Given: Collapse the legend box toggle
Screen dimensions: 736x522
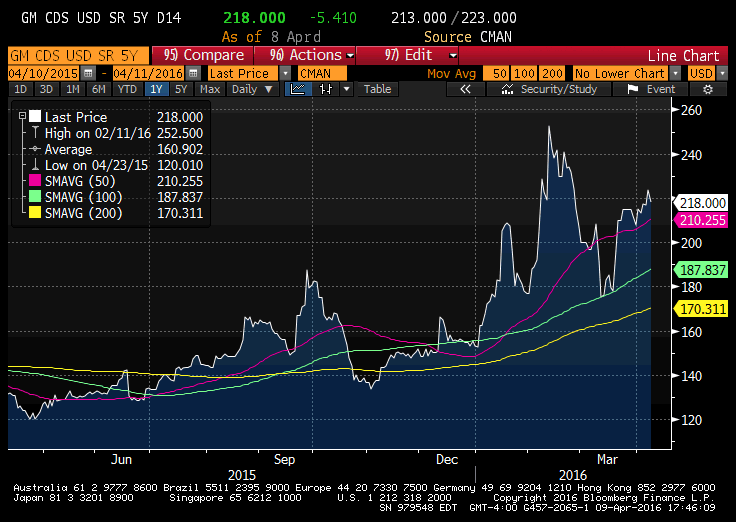Looking at the screenshot, I should tap(22, 115).
